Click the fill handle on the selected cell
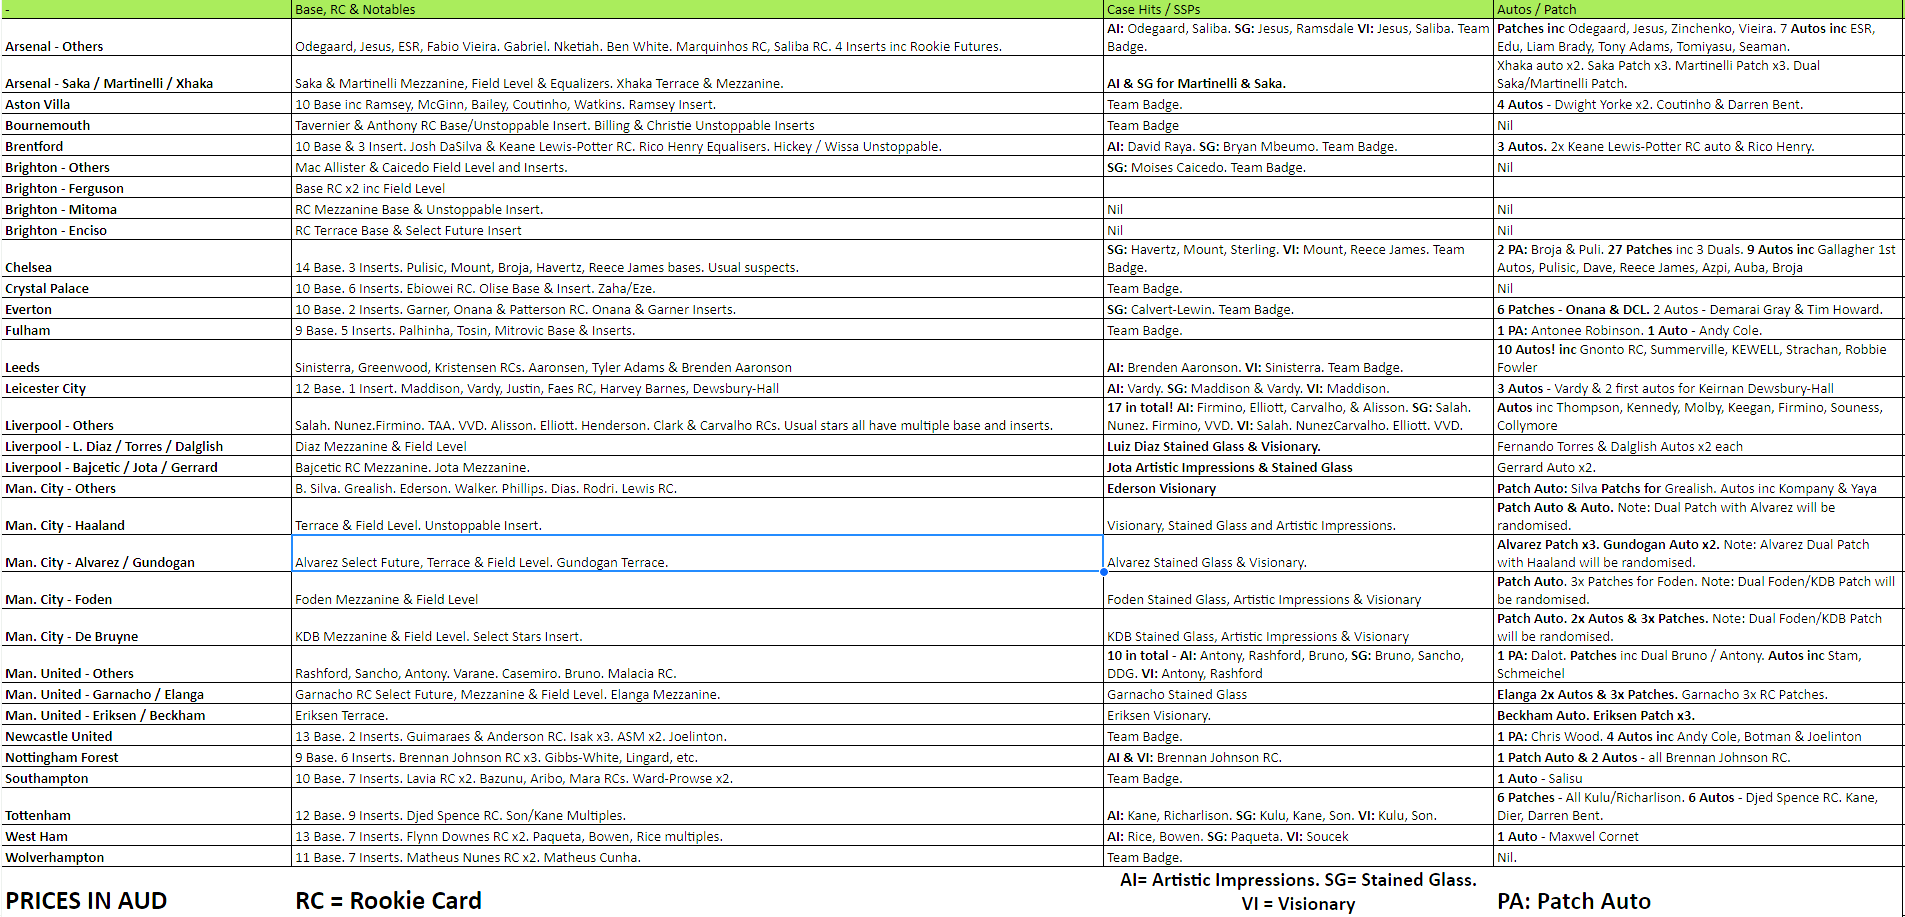This screenshot has height=917, width=1905. click(x=1103, y=572)
